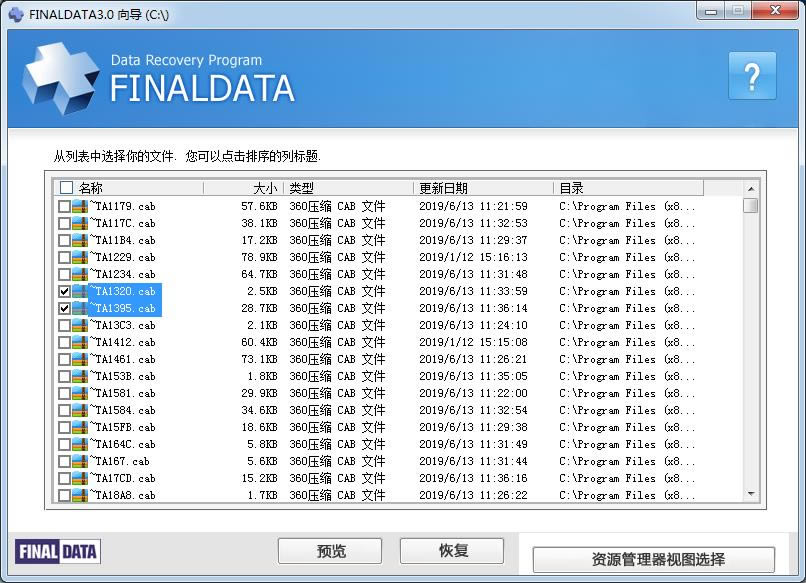The height and width of the screenshot is (583, 806).
Task: Click the scrollbar thumb of file list
Action: tap(751, 206)
